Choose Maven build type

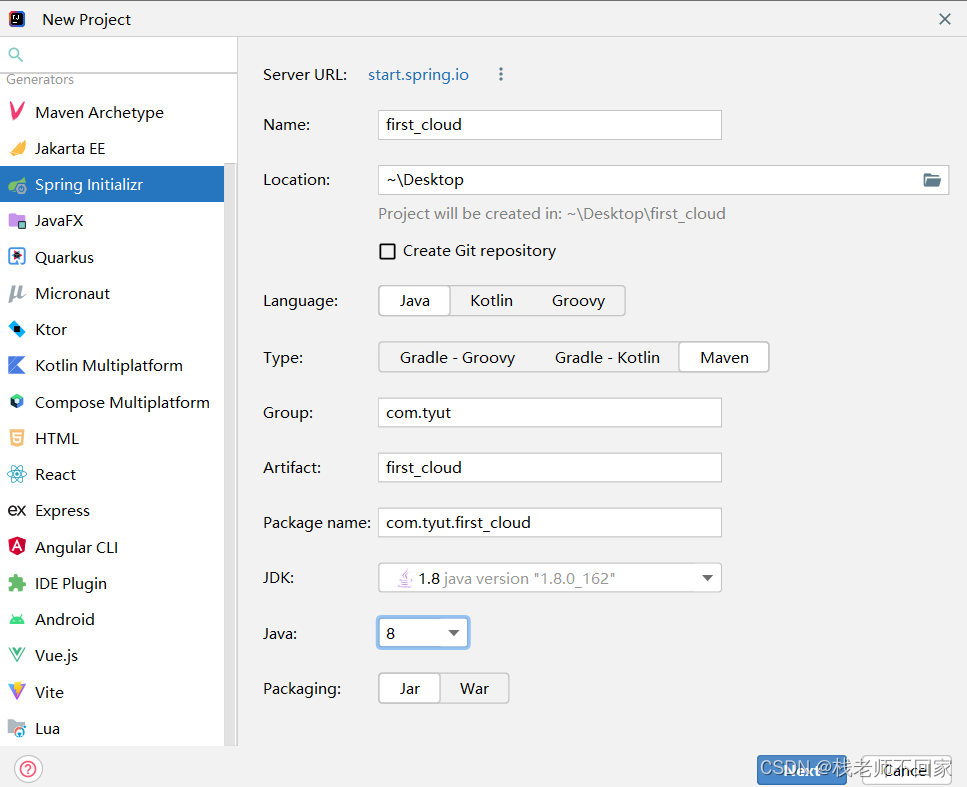(724, 358)
